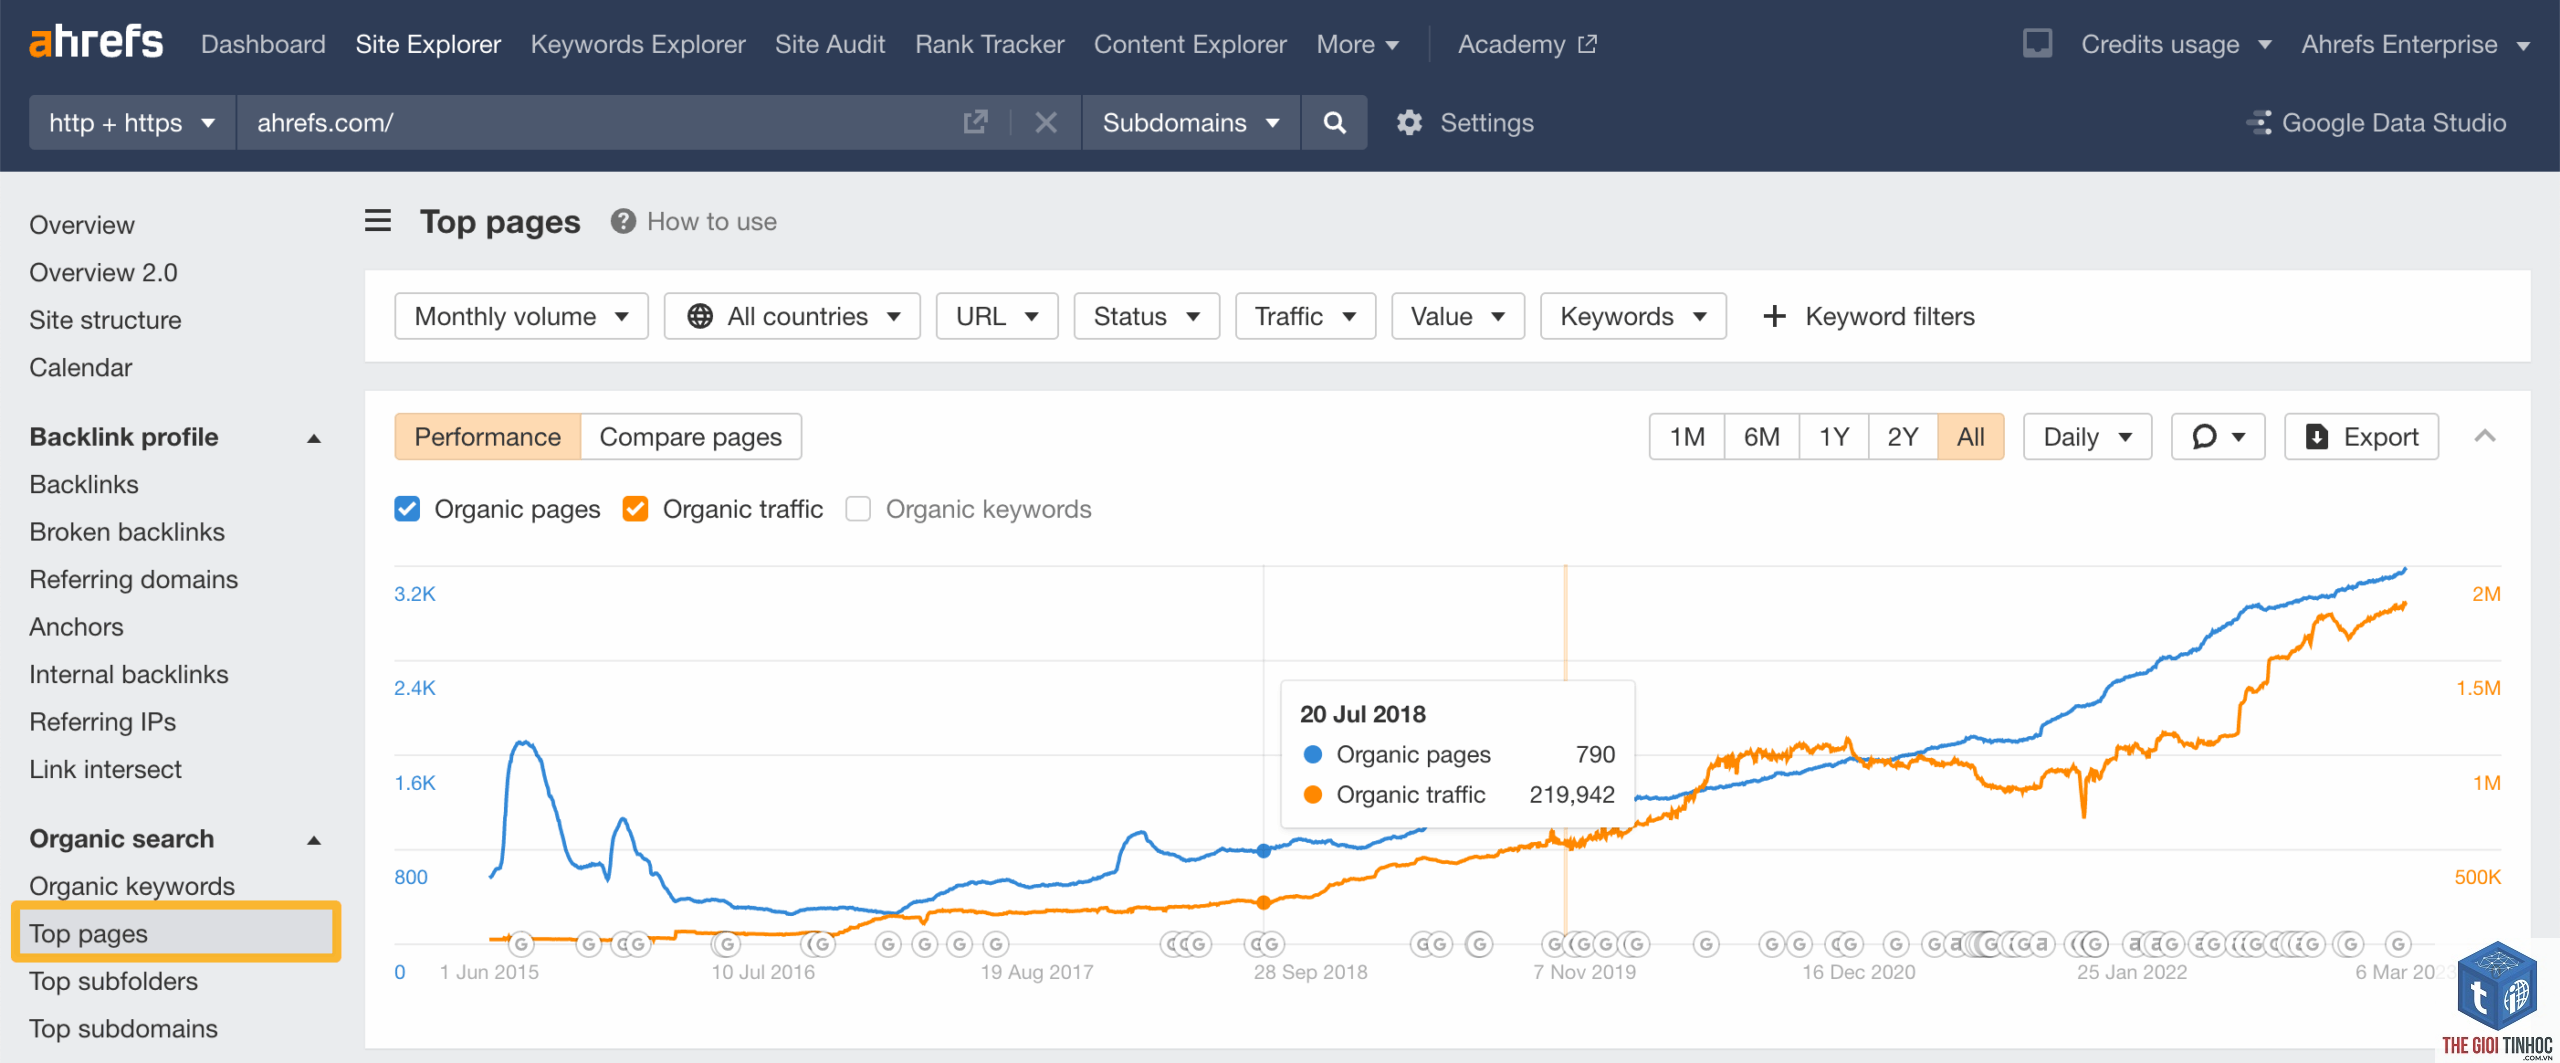
Task: Open the Subdomains mode dropdown
Action: [x=1190, y=122]
